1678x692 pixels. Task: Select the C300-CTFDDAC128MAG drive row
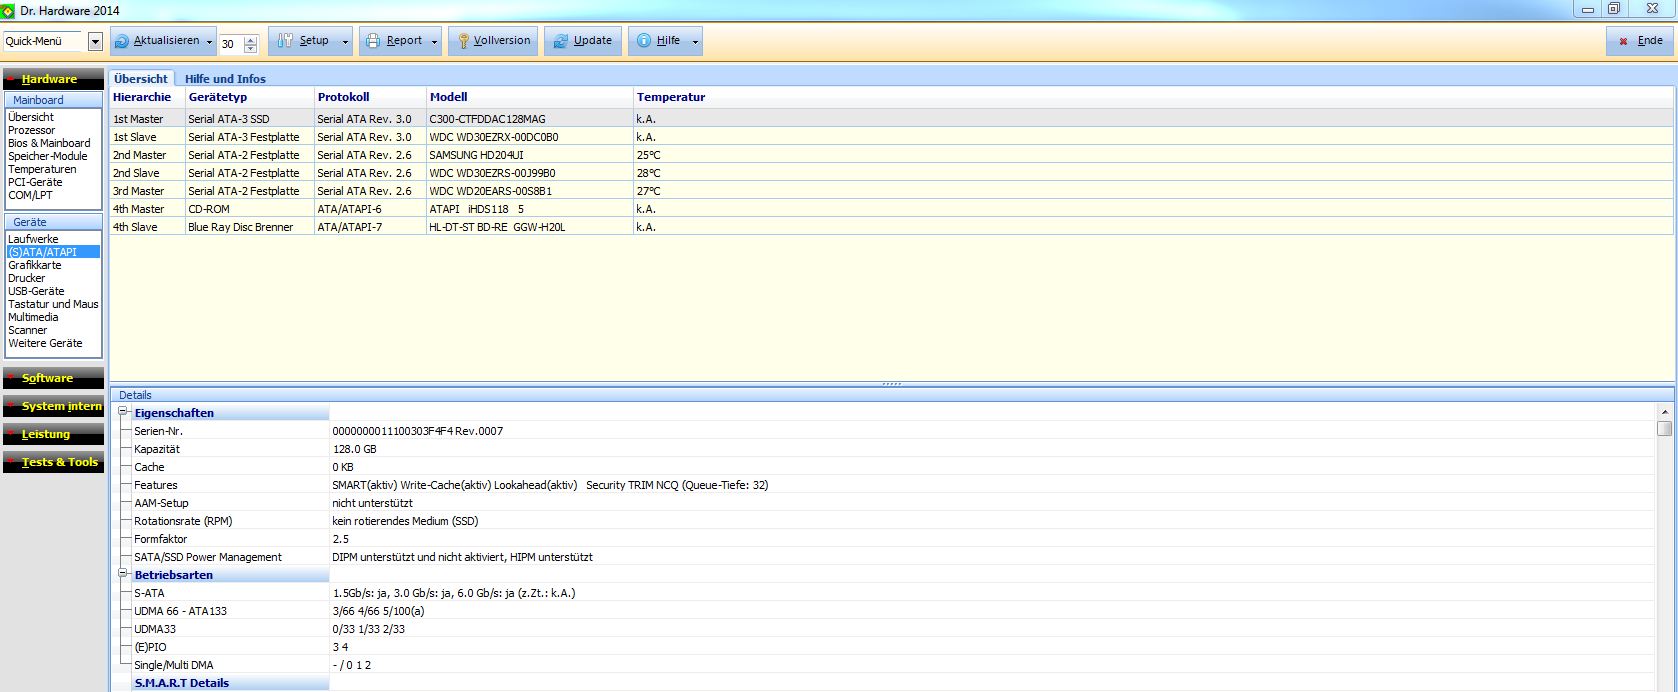(891, 119)
